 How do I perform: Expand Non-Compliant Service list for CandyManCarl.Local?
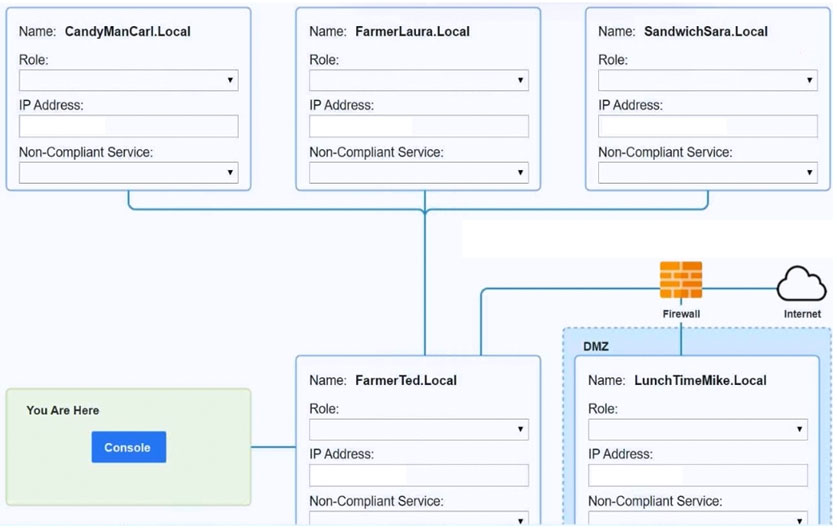[128, 173]
